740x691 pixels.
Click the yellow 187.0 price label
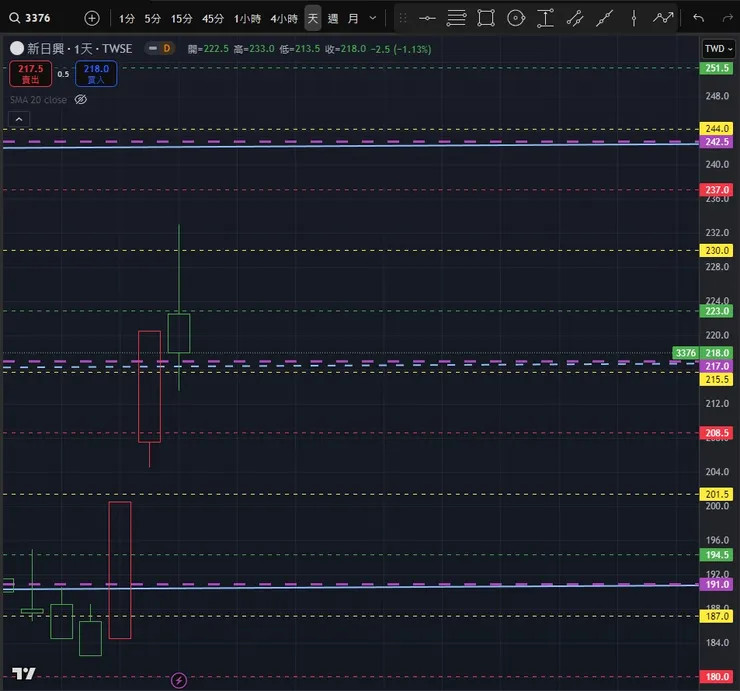click(x=716, y=616)
